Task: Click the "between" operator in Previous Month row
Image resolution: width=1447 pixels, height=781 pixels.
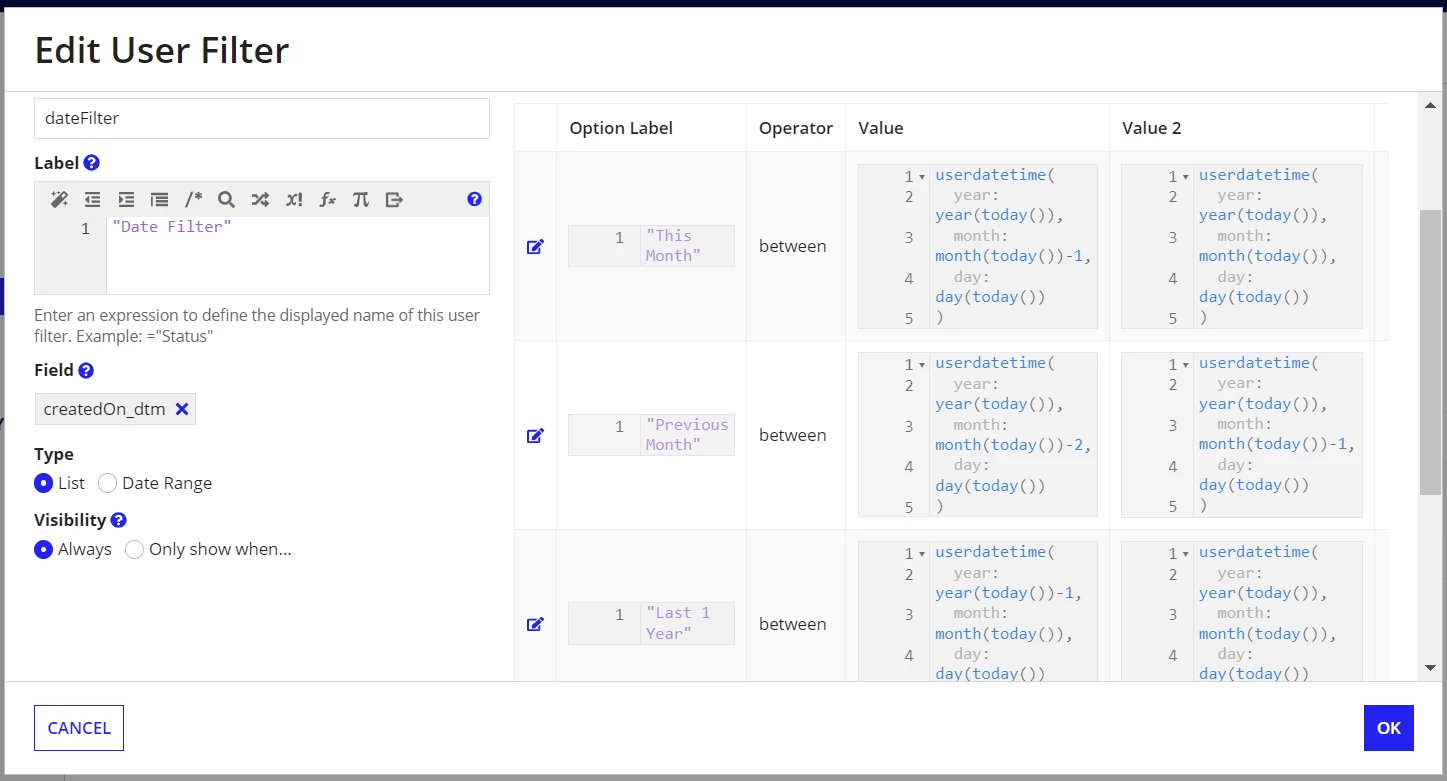Action: 792,435
